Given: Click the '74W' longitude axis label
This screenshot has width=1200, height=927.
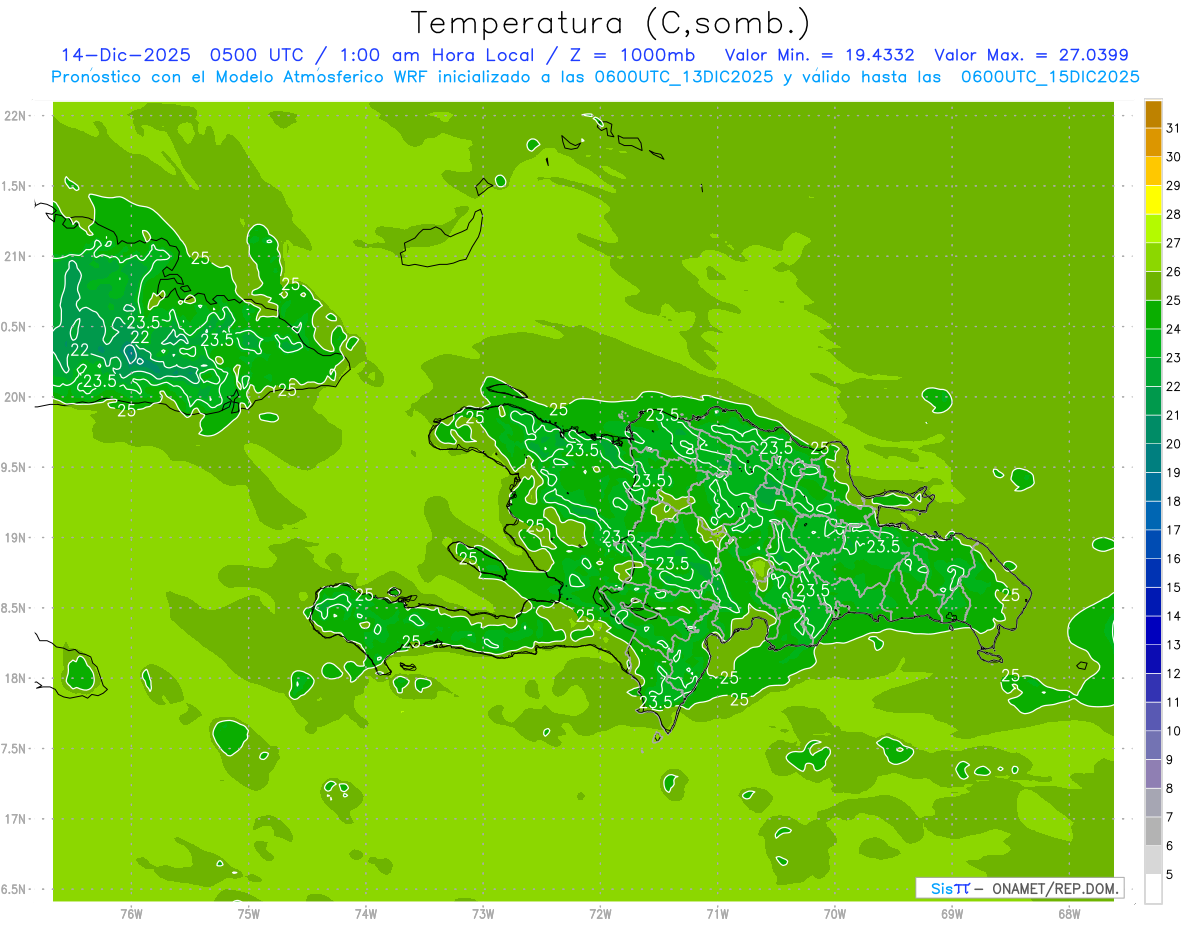Looking at the screenshot, I should 366,913.
